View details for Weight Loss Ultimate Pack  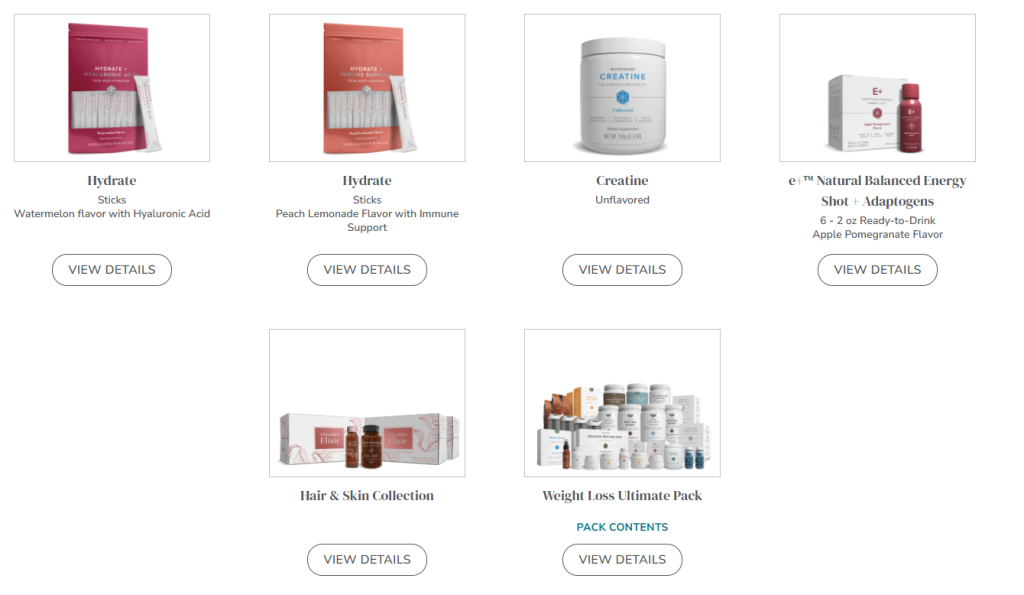[622, 560]
